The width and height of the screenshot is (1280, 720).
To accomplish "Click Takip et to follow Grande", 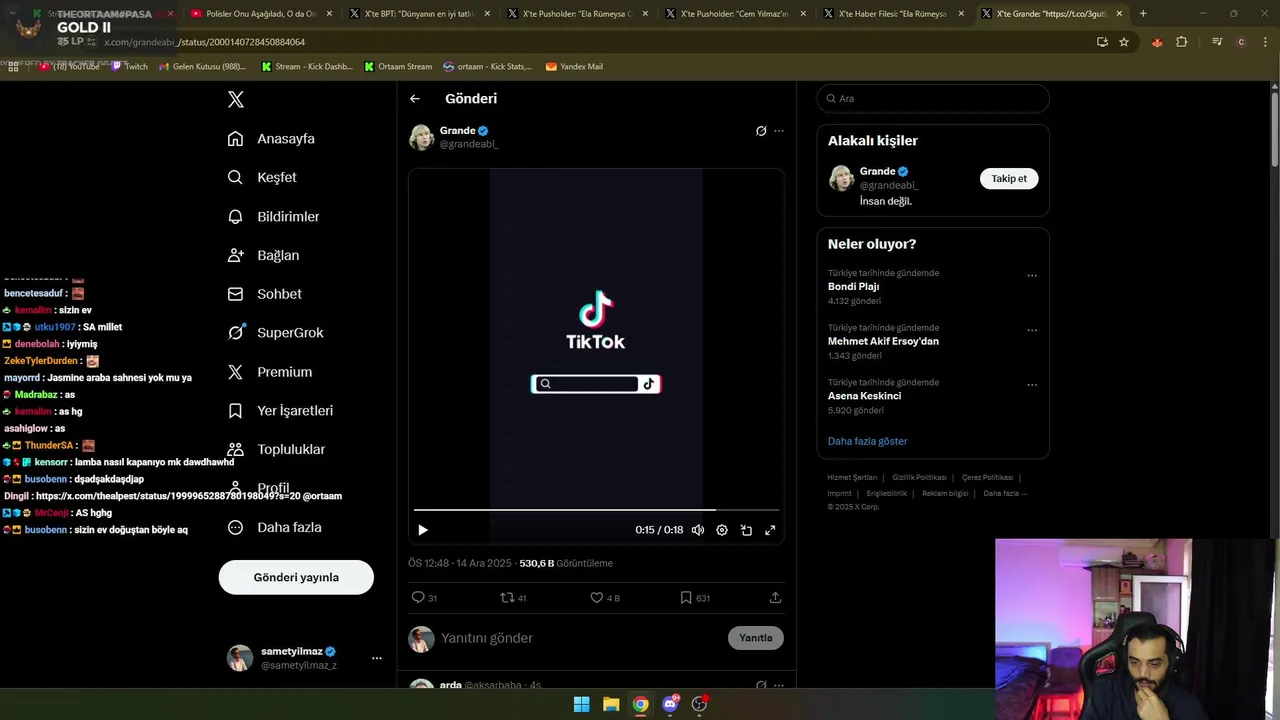I will tap(1009, 179).
